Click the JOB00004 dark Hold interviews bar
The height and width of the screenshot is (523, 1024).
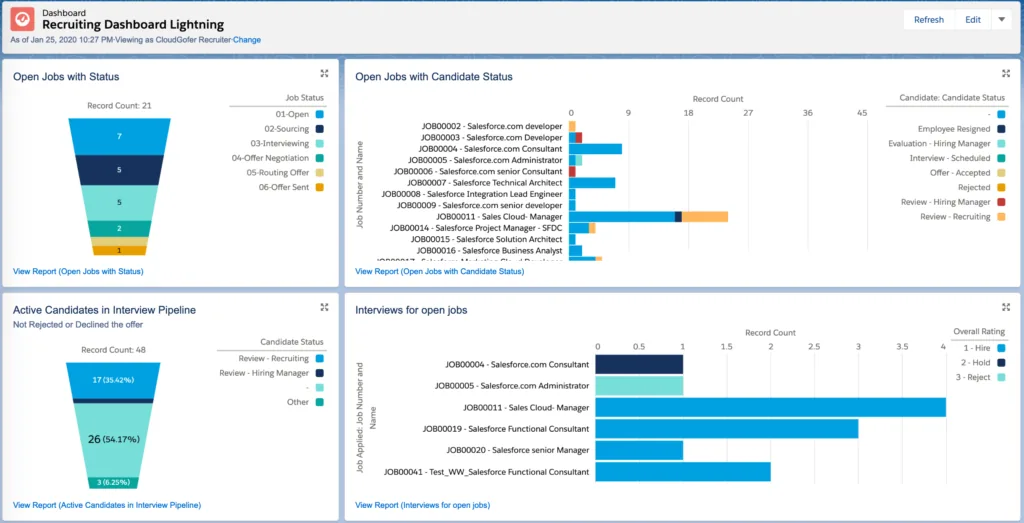click(639, 364)
